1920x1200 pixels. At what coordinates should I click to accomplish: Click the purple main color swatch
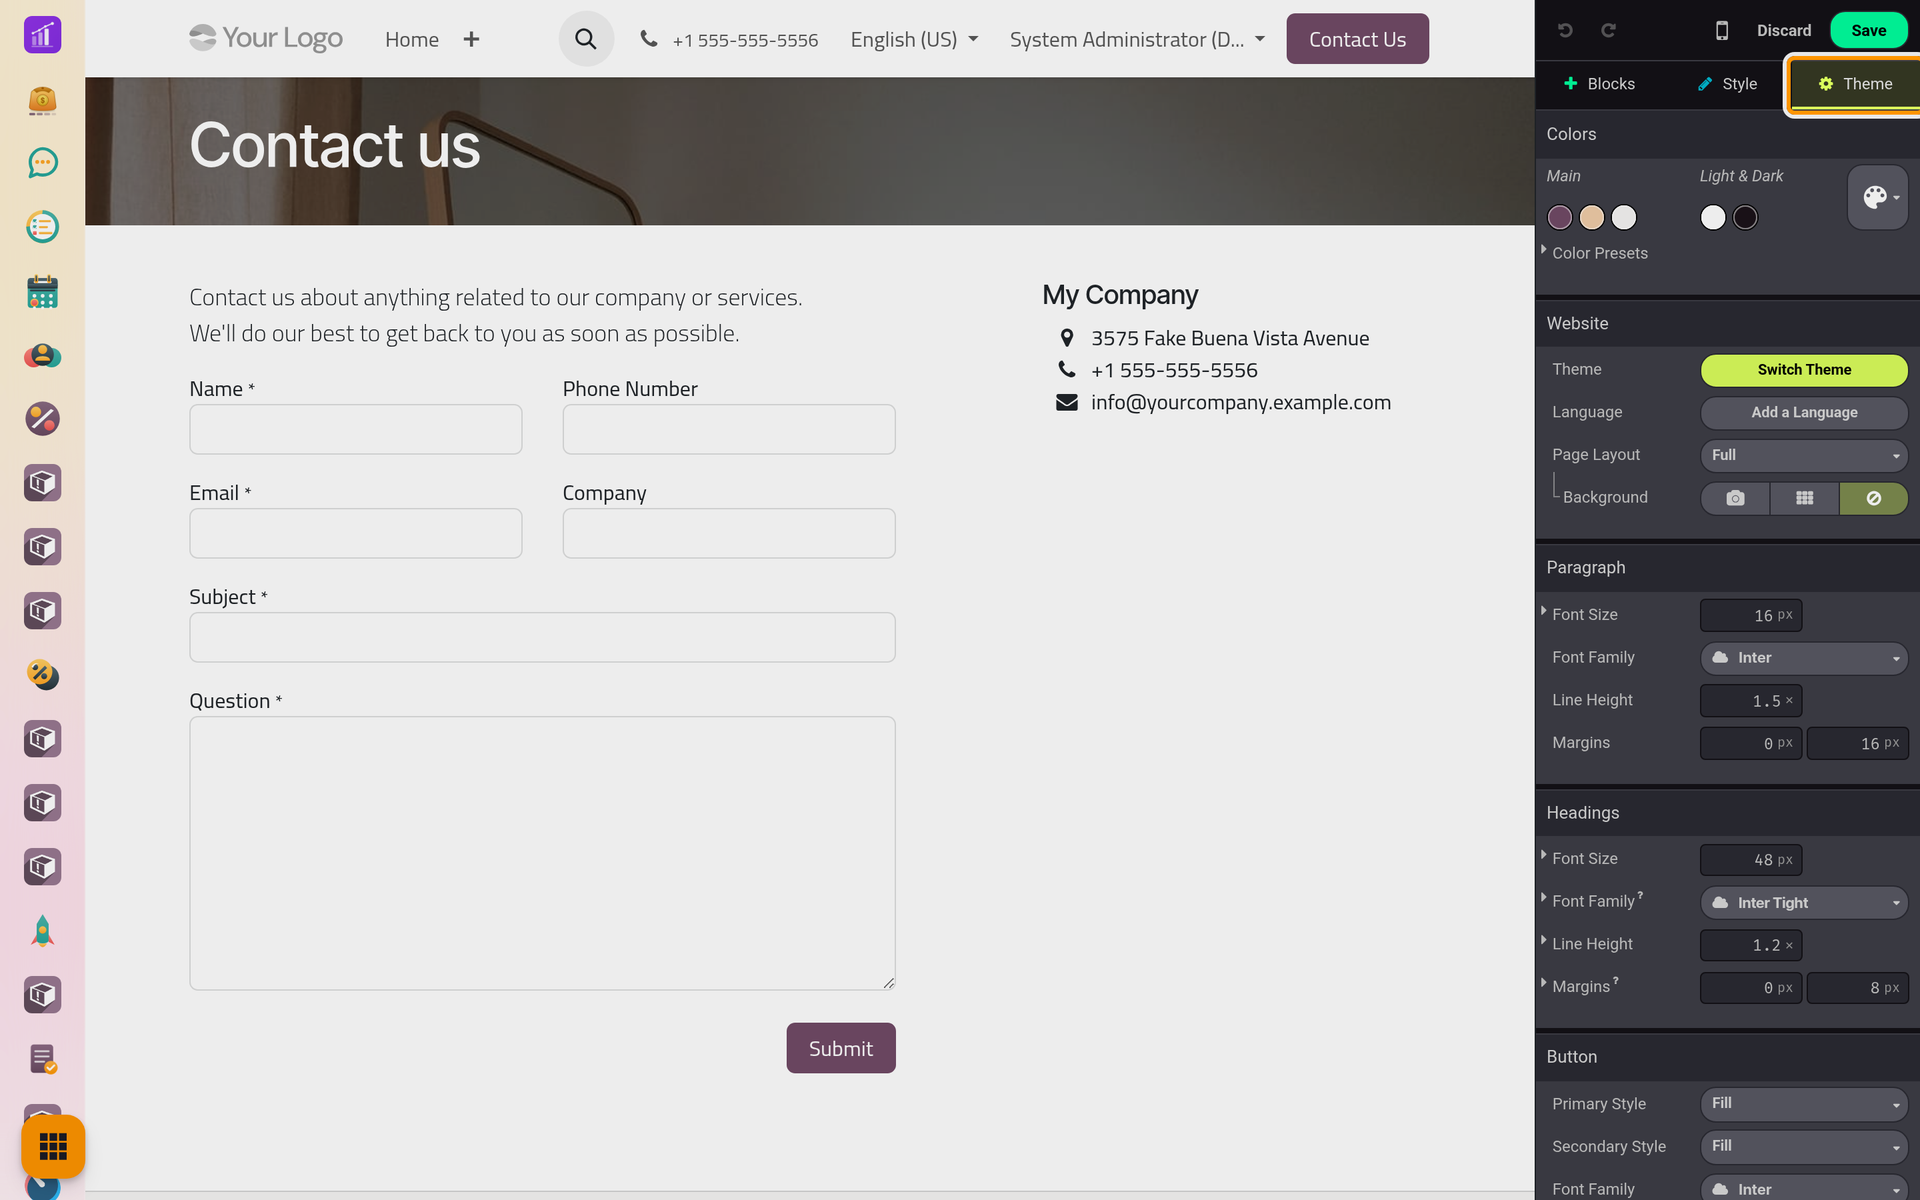tap(1560, 217)
